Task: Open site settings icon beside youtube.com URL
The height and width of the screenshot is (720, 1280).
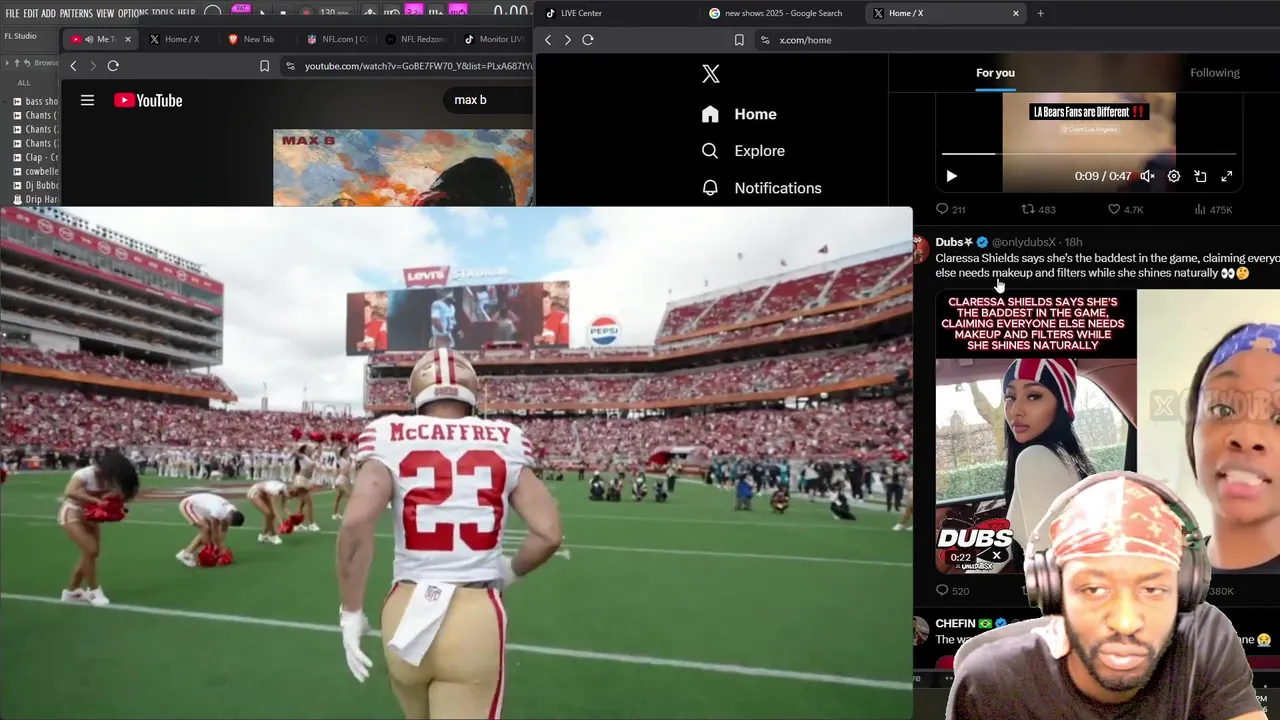Action: (290, 66)
